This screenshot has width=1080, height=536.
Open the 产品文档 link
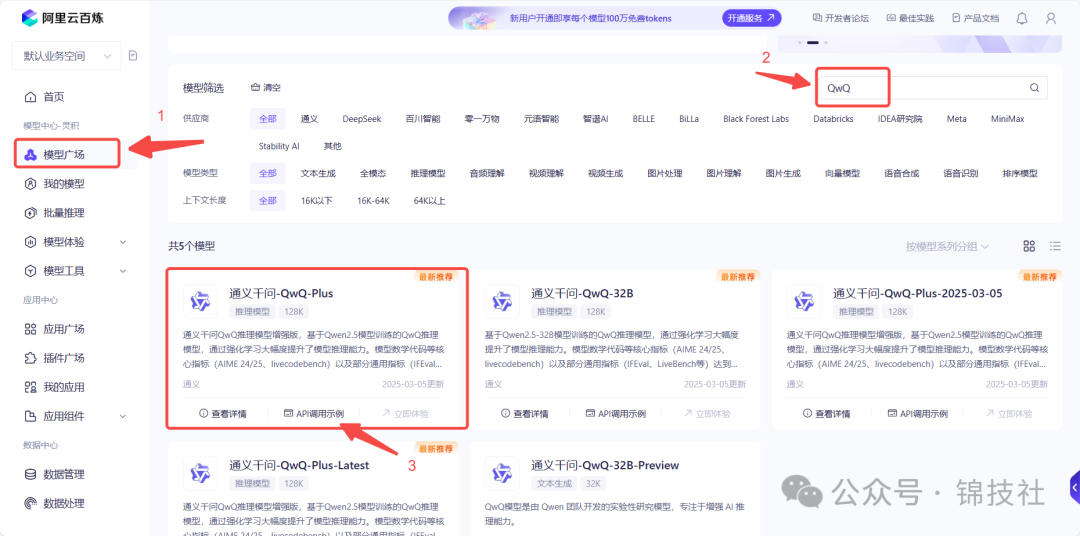[x=975, y=18]
